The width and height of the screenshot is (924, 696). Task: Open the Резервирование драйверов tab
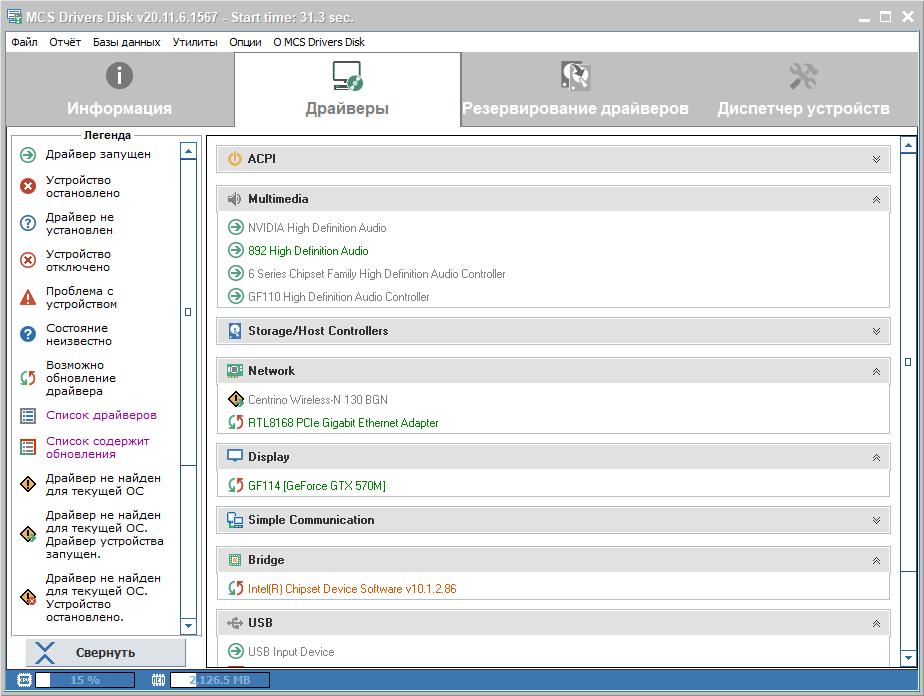[575, 89]
